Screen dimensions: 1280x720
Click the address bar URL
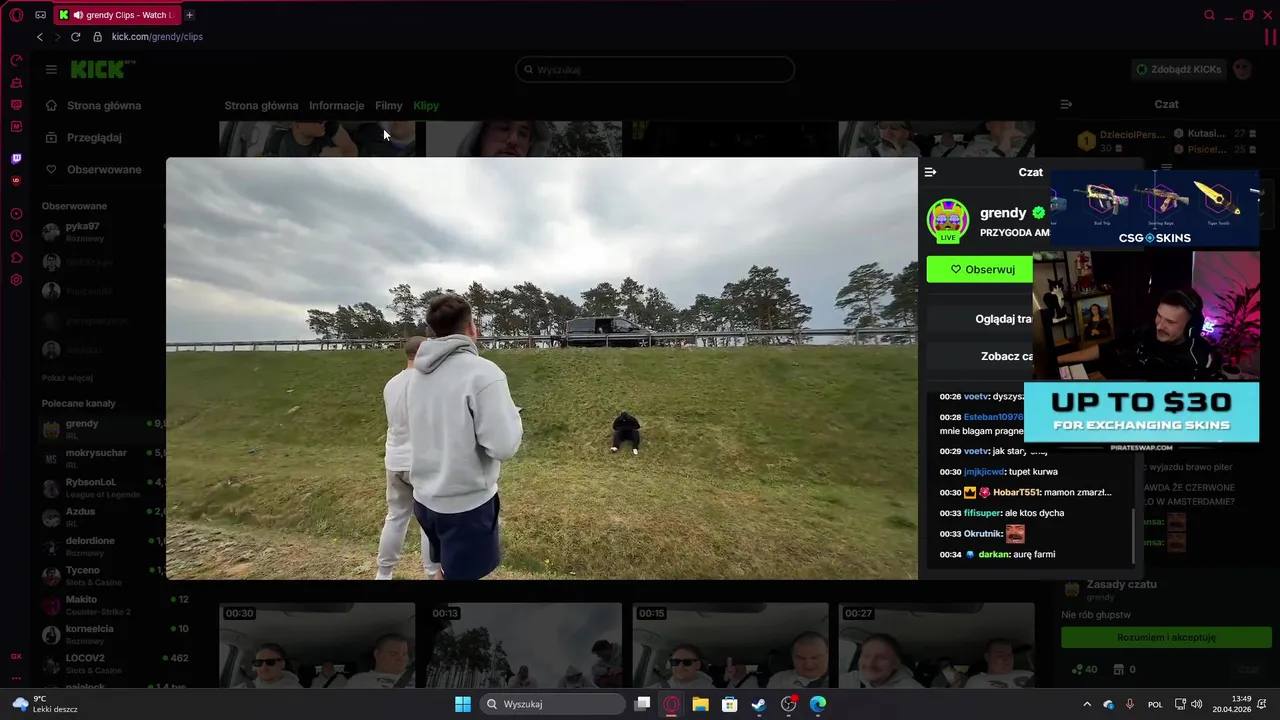157,37
